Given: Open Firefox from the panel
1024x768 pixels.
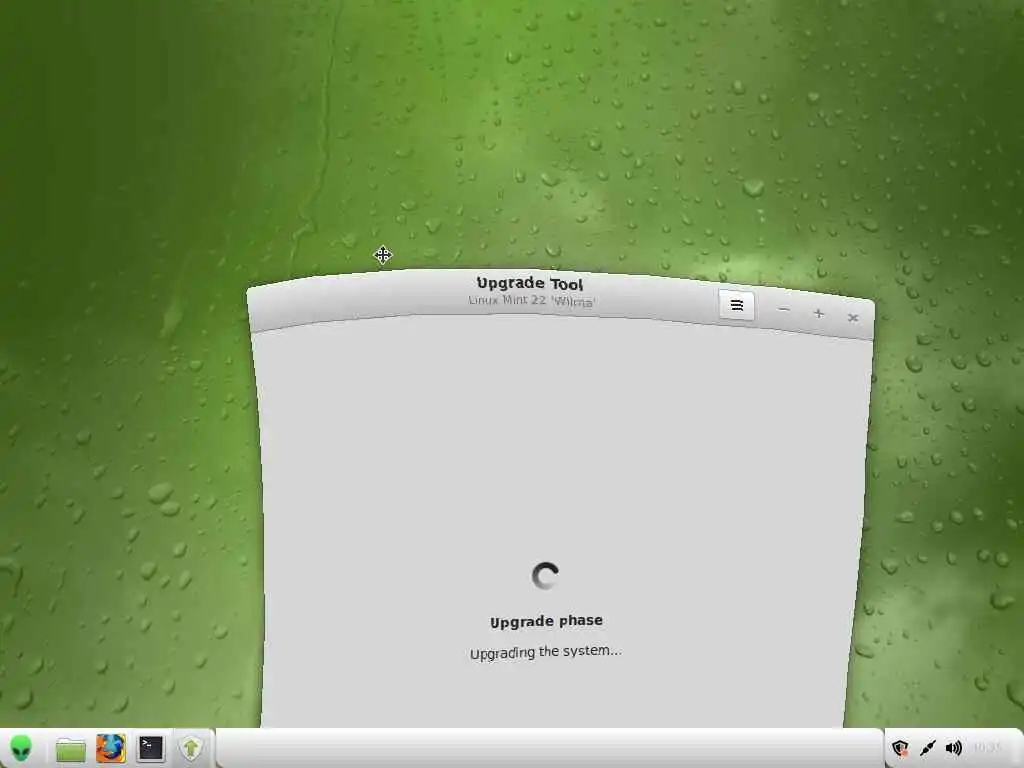Looking at the screenshot, I should (110, 748).
